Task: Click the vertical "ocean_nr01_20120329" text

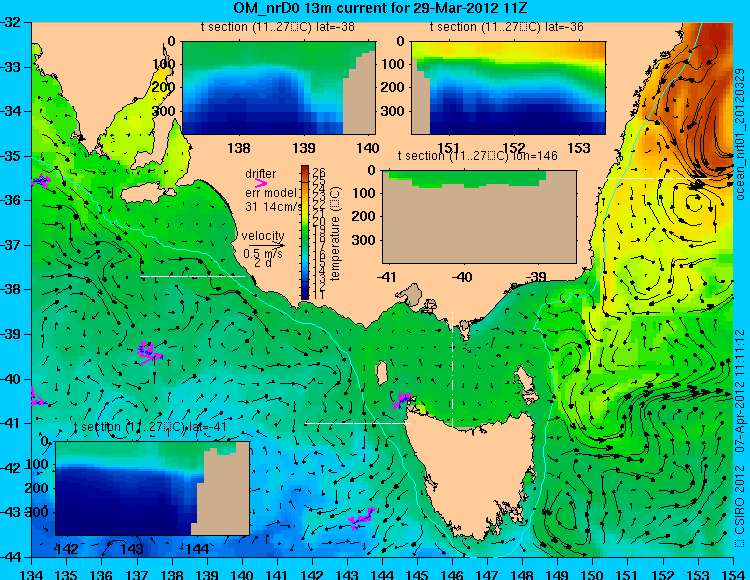Action: [740, 134]
